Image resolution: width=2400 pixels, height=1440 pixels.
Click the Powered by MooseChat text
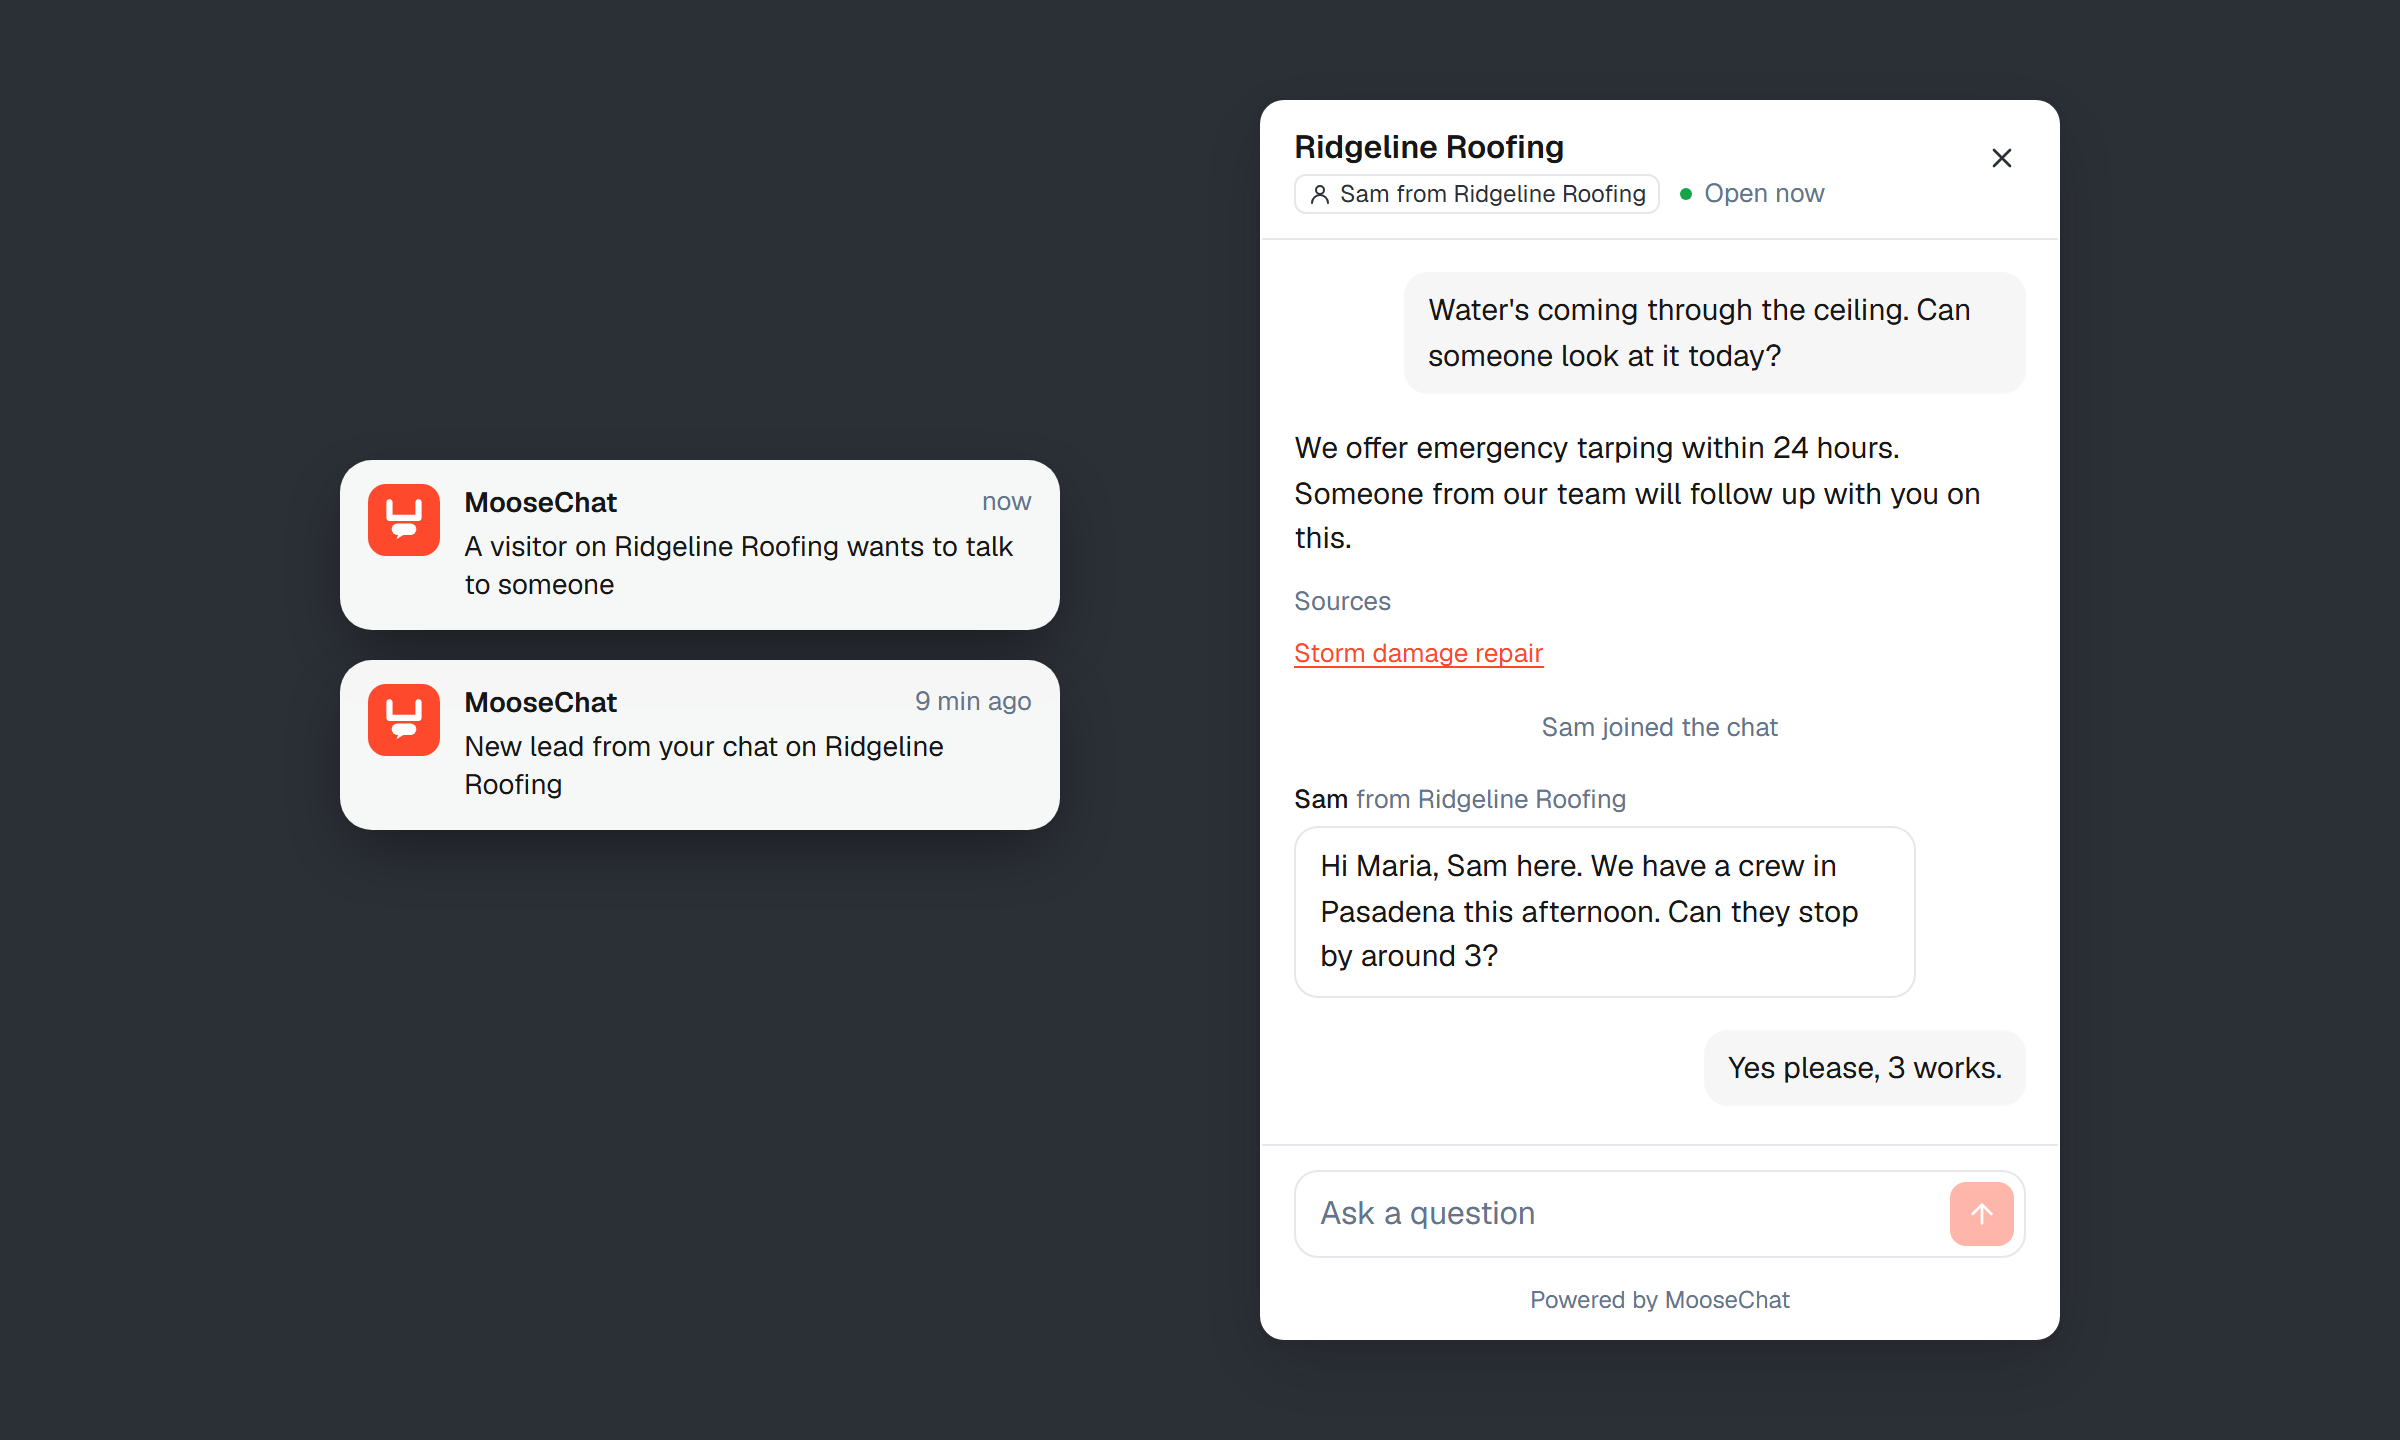point(1660,1299)
